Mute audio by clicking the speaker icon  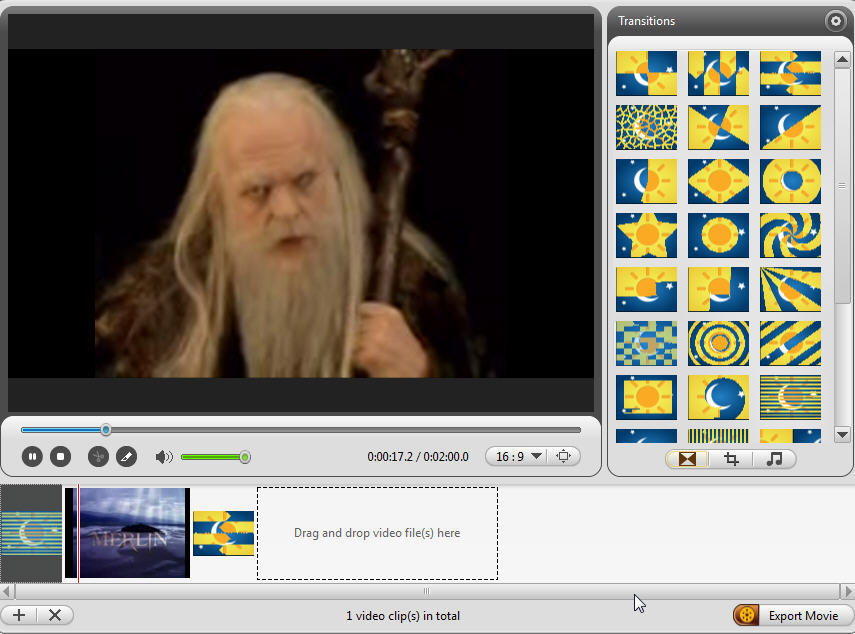click(x=163, y=457)
